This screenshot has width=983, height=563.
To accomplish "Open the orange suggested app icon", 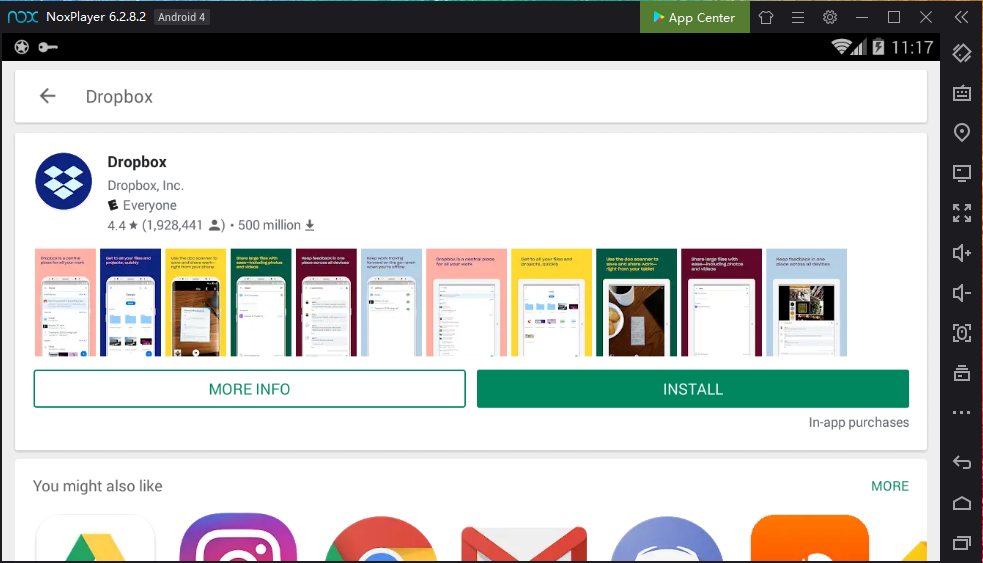I will (810, 538).
